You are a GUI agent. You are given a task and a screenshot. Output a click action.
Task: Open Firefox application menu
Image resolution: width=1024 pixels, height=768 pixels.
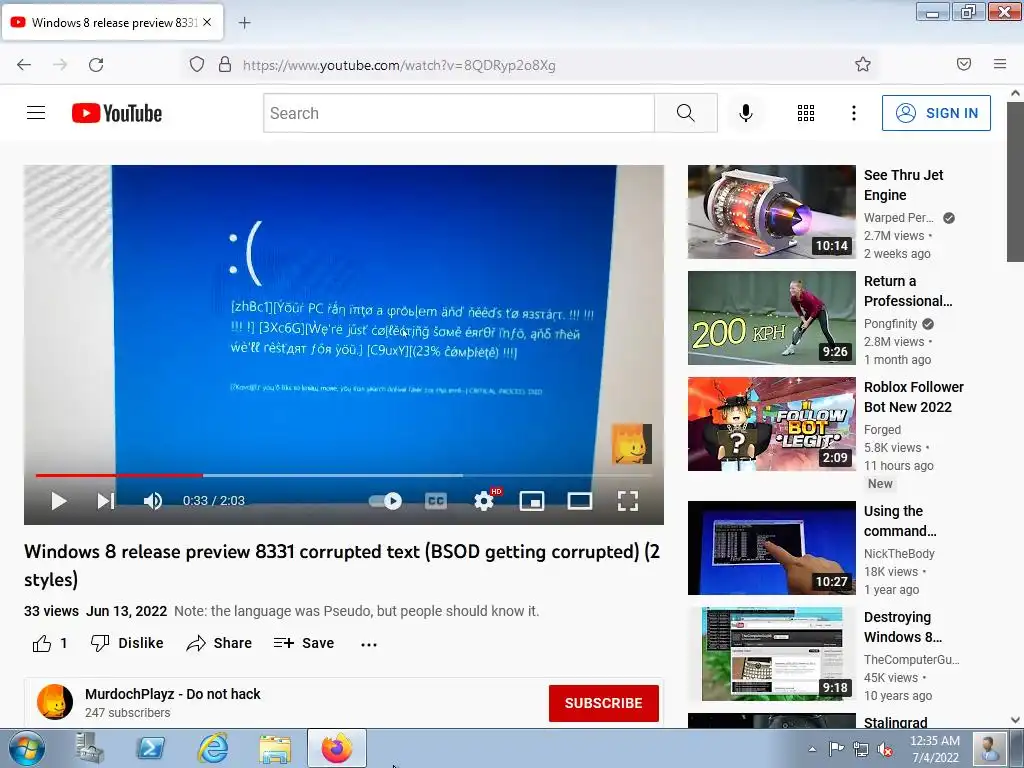click(1000, 64)
